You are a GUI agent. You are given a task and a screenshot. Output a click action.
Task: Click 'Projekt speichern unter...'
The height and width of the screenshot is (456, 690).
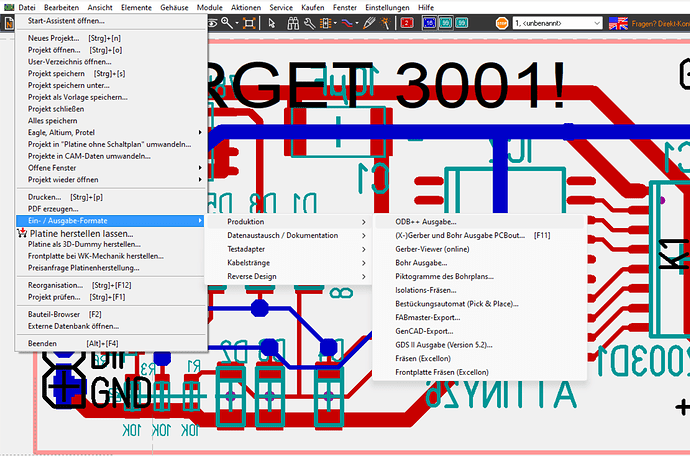pyautogui.click(x=110, y=85)
